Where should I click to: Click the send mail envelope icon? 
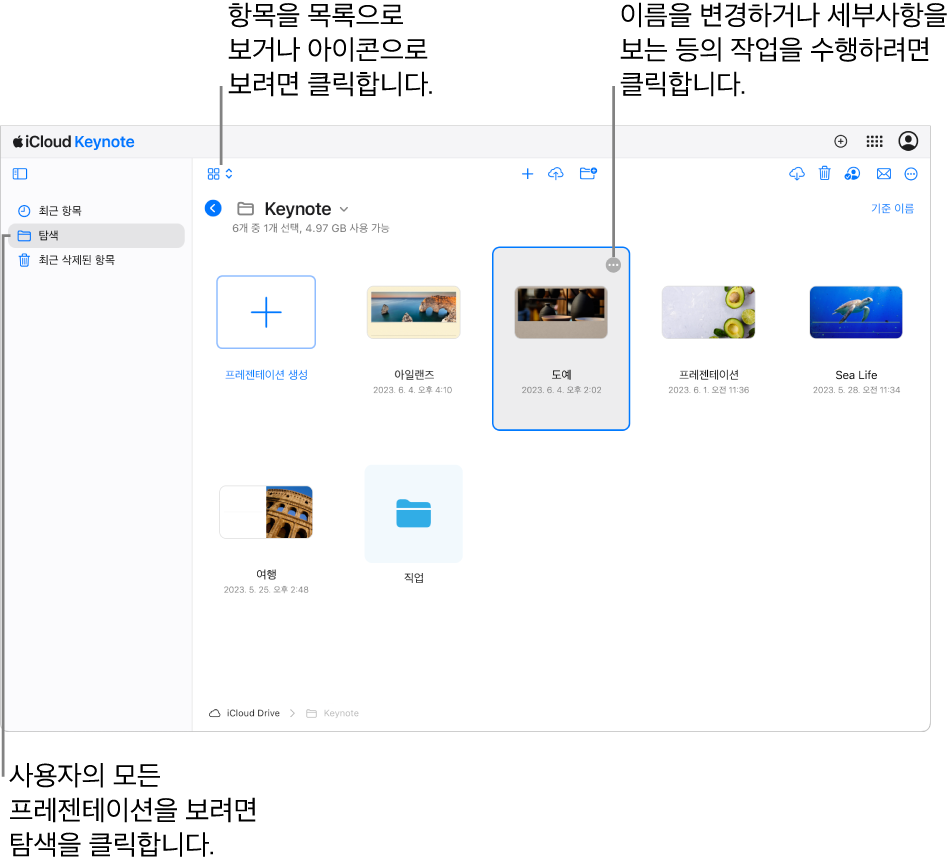(x=884, y=174)
